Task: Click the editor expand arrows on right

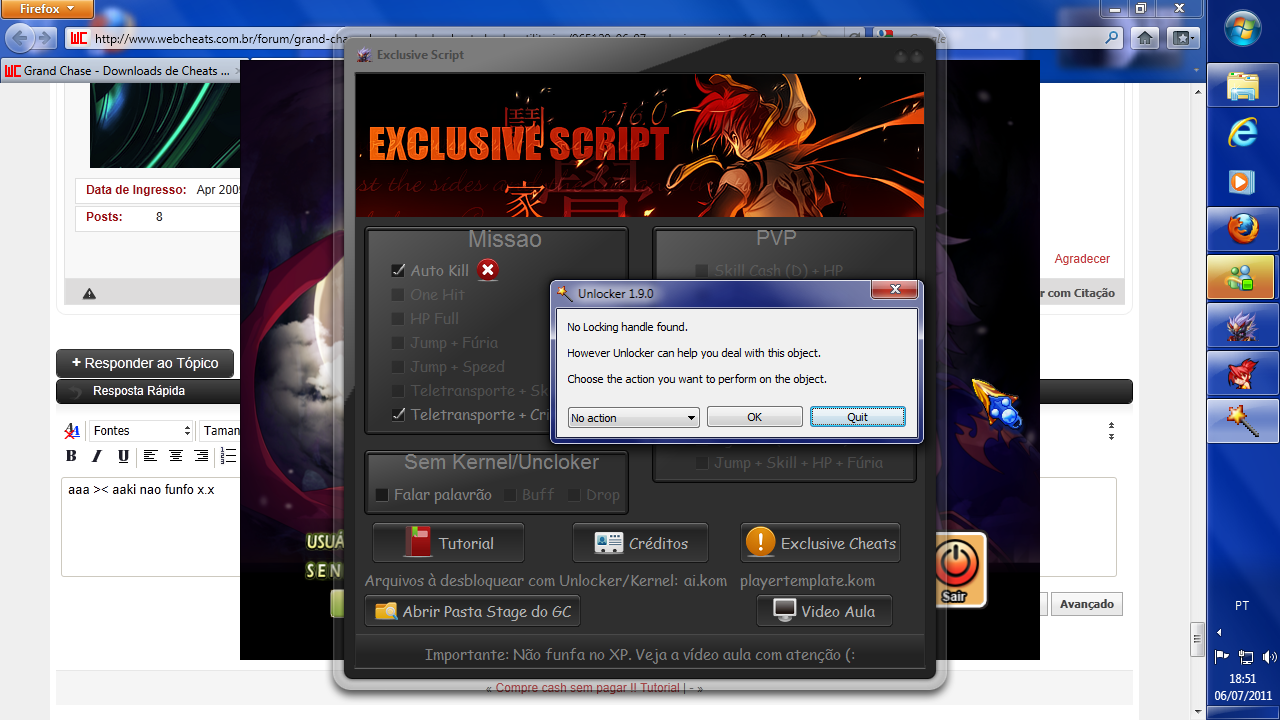Action: click(x=1111, y=431)
